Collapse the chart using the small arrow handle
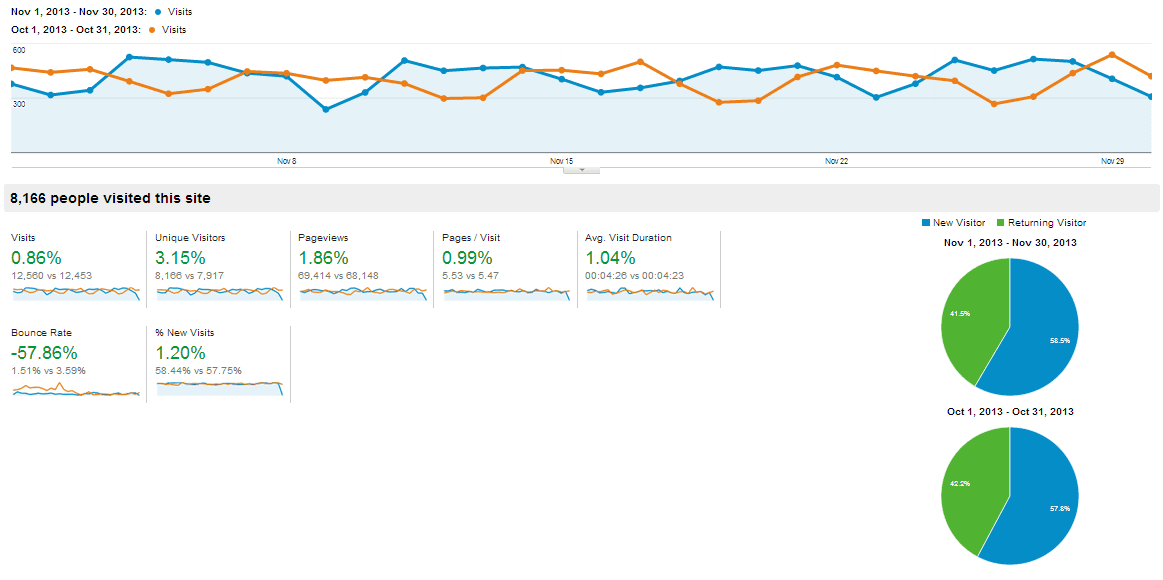Image resolution: width=1163 pixels, height=580 pixels. (582, 171)
